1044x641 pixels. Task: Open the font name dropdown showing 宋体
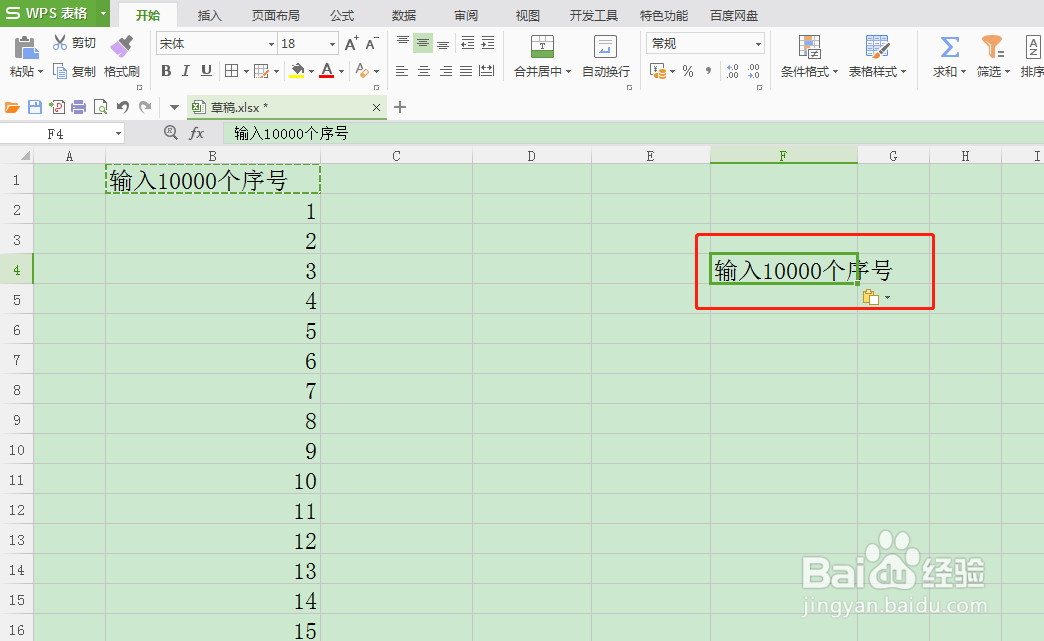(x=271, y=43)
